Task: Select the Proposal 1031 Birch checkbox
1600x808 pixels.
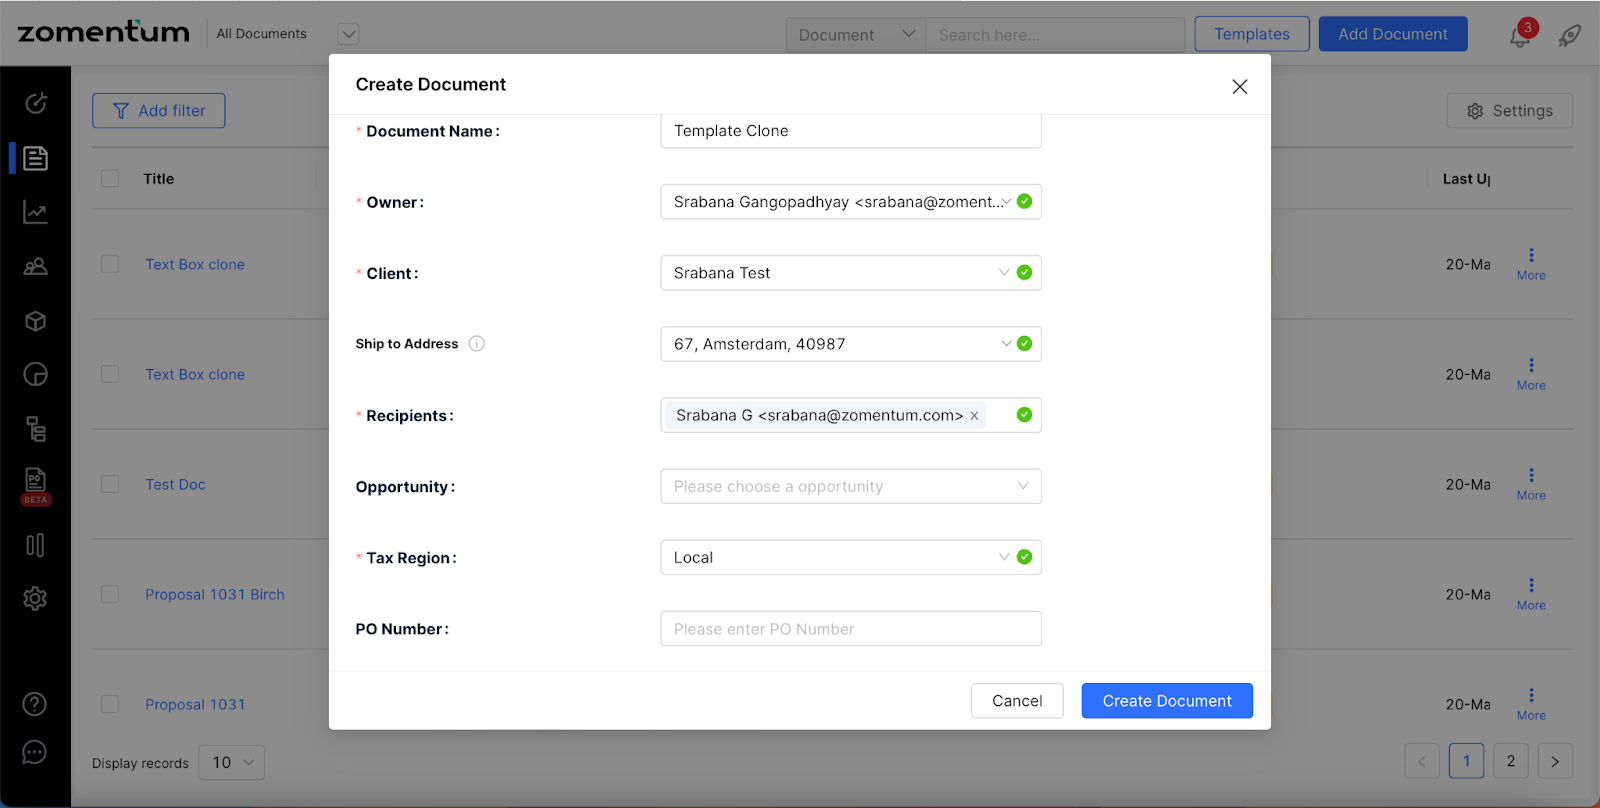Action: (x=110, y=594)
